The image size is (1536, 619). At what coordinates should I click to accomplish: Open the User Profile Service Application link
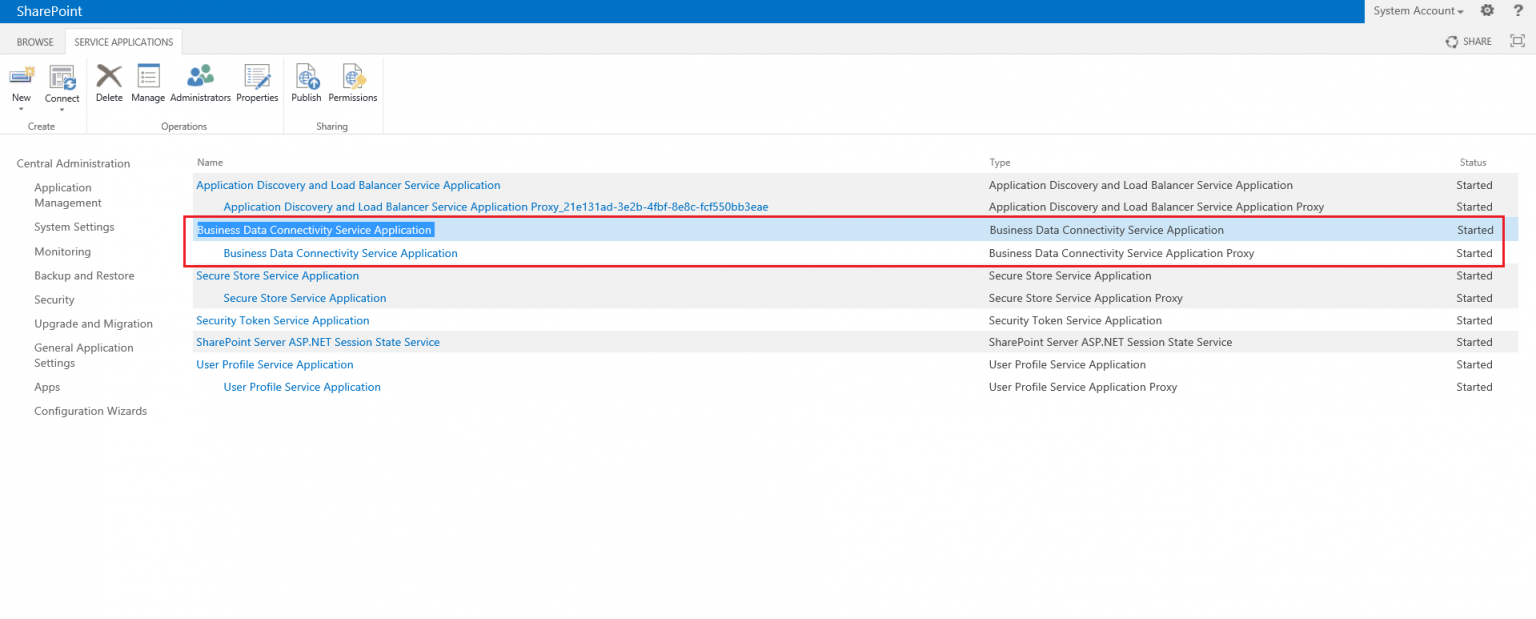[274, 364]
